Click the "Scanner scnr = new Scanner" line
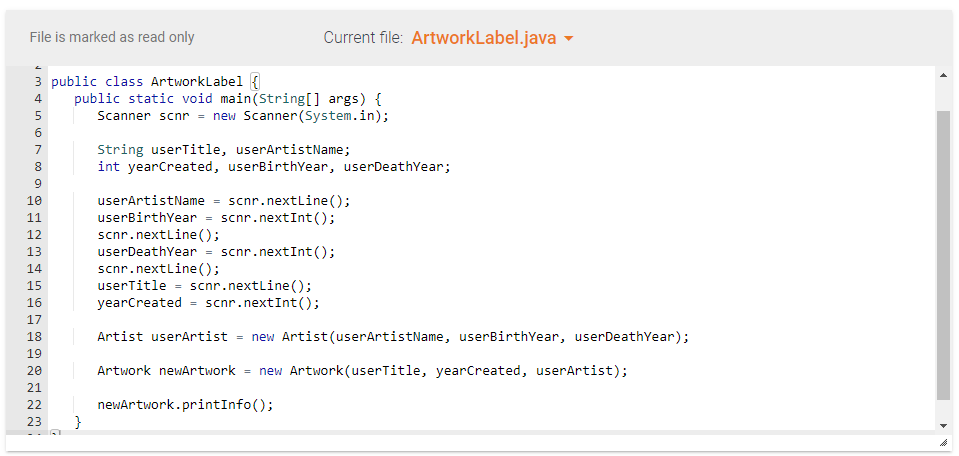 243,116
